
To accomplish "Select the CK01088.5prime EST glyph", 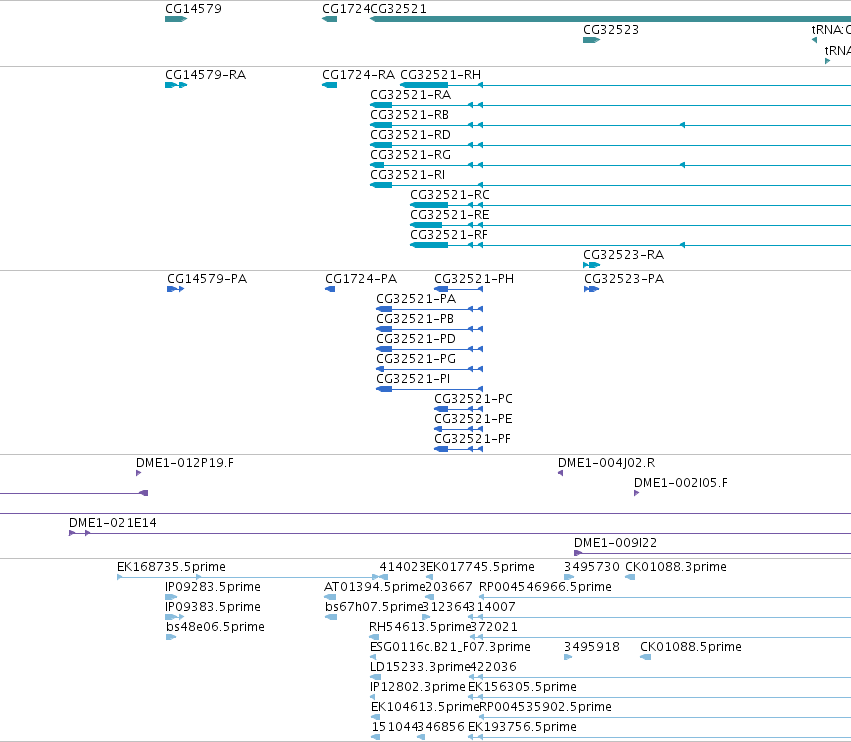I will click(x=645, y=657).
